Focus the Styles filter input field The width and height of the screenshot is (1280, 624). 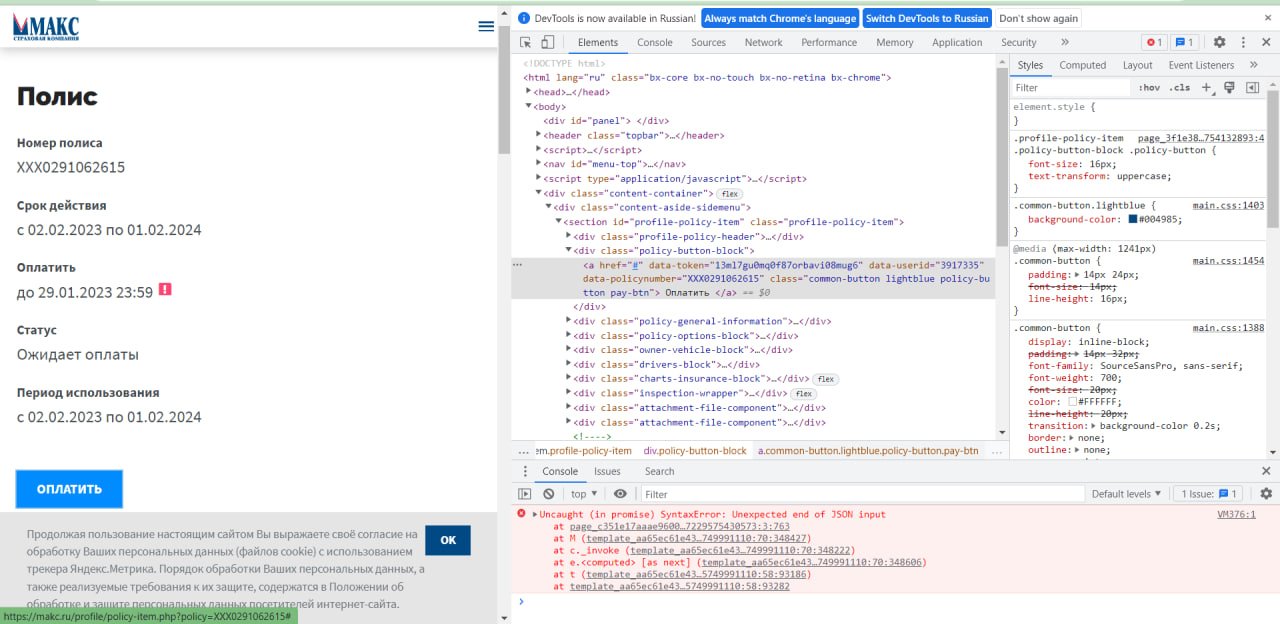tap(1070, 88)
